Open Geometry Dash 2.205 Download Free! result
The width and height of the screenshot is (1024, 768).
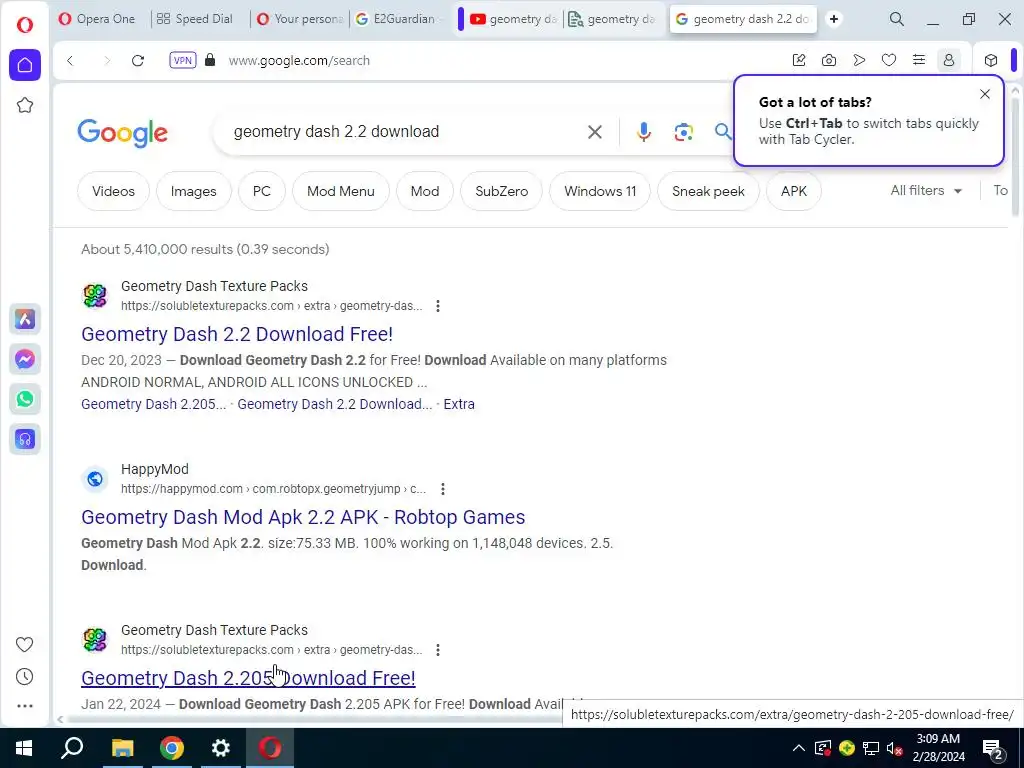pos(248,678)
